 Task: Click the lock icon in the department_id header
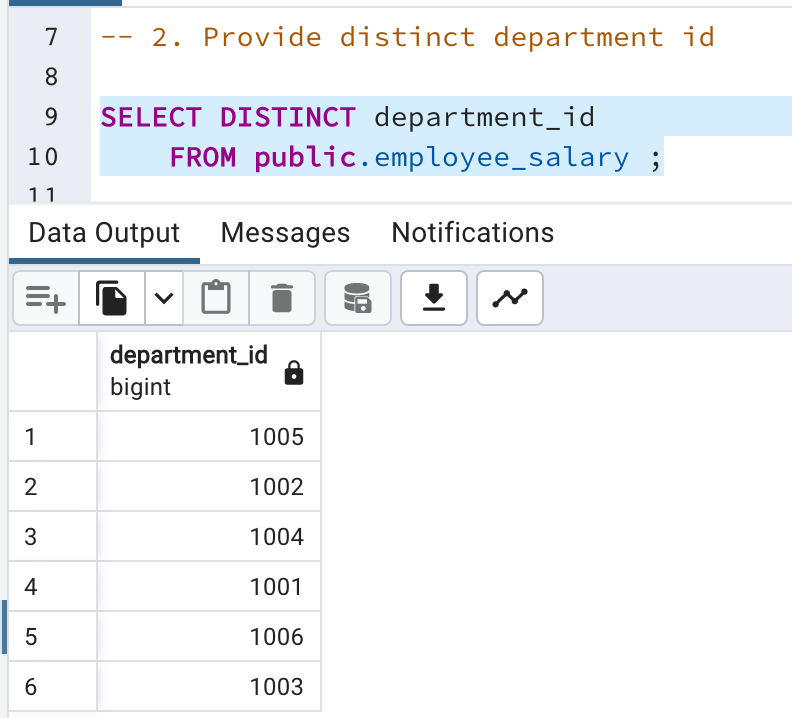pos(293,374)
